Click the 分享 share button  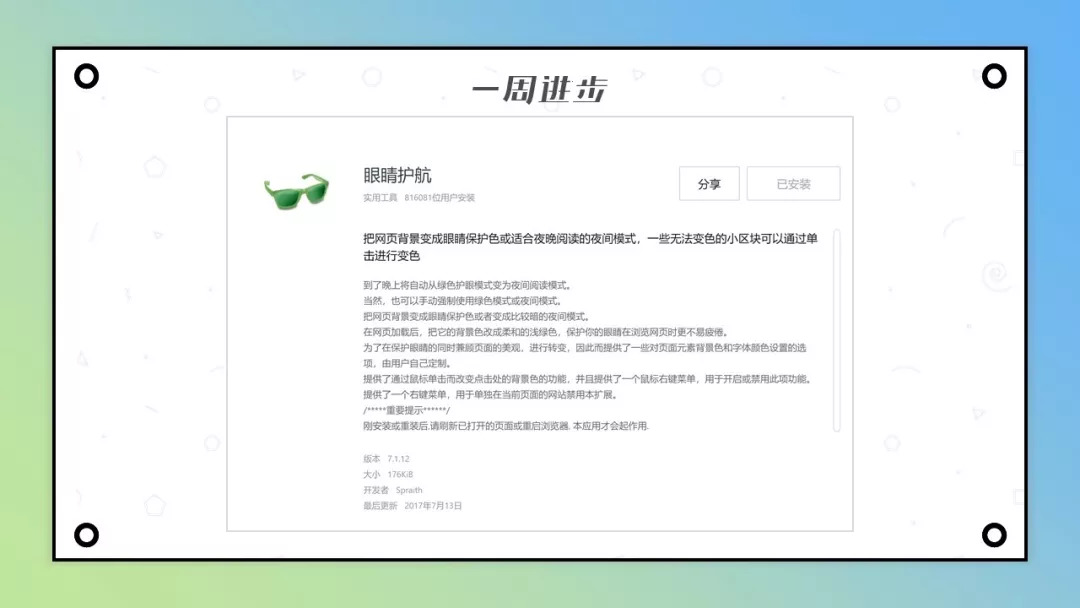tap(709, 184)
